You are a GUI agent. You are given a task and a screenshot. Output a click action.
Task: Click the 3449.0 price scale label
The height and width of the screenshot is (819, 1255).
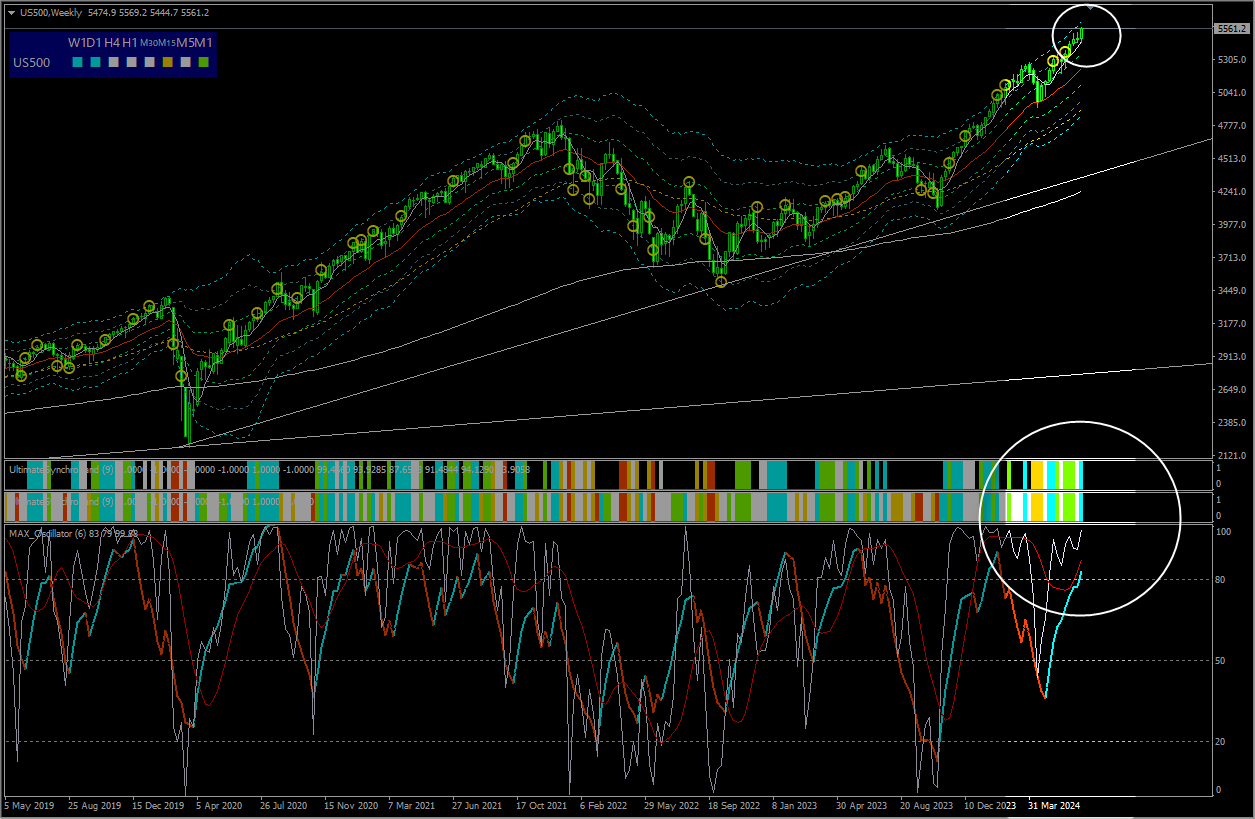(1230, 291)
